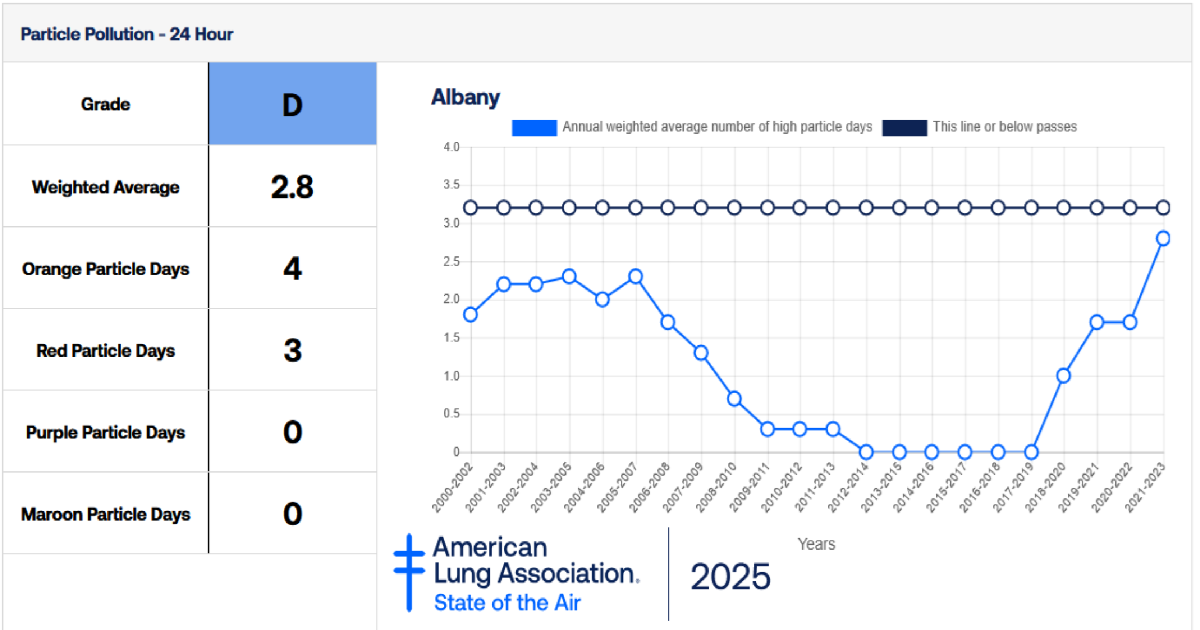Click the State of the Air link text
The height and width of the screenshot is (630, 1200).
[507, 603]
